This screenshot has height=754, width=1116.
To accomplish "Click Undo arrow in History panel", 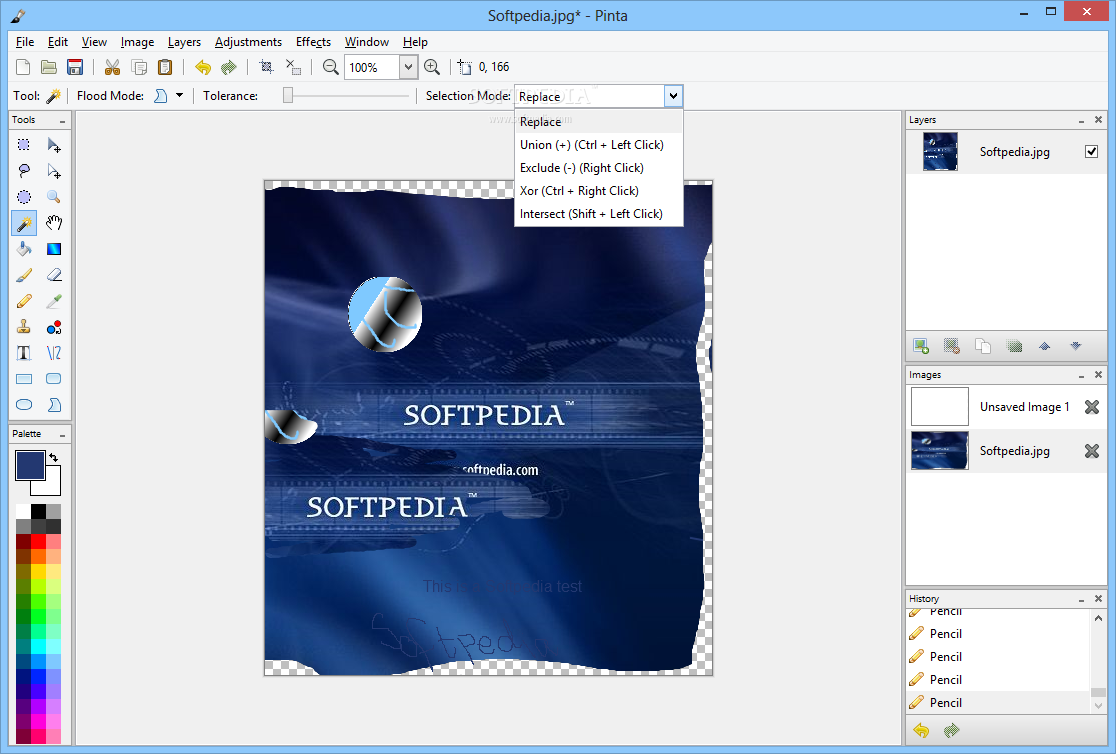I will pyautogui.click(x=921, y=730).
